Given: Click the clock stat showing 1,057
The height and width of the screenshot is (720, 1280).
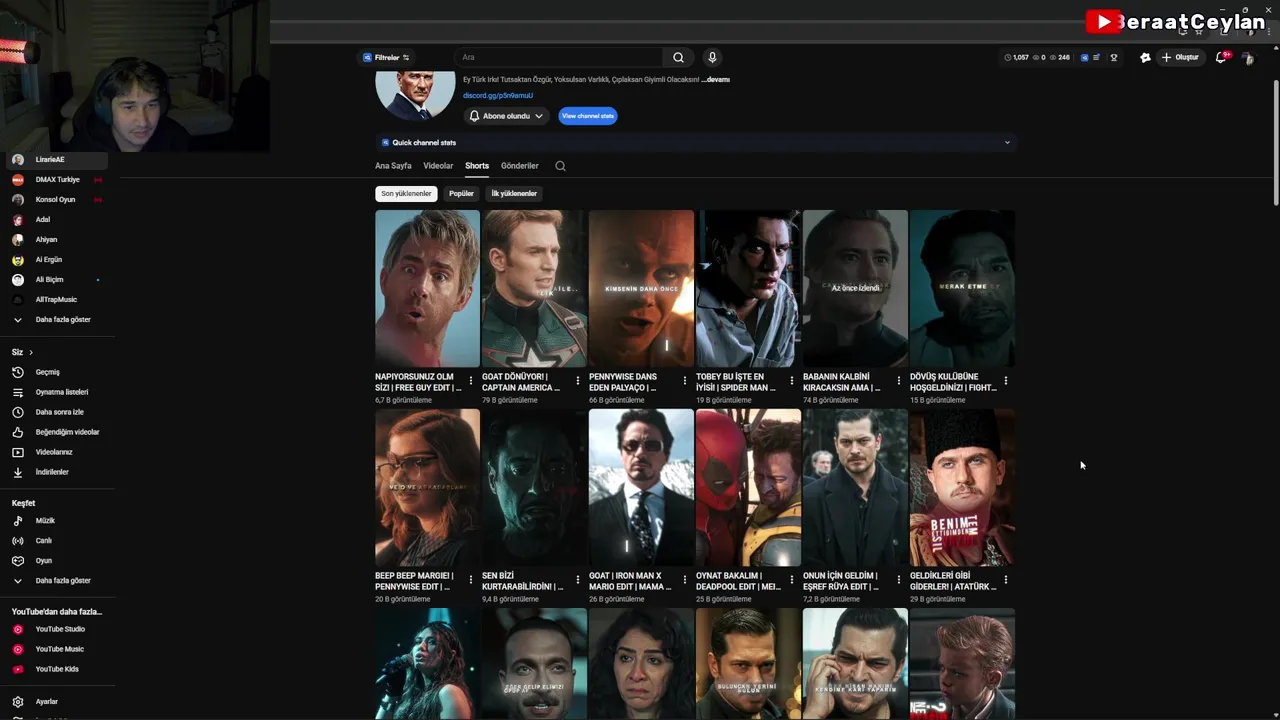Looking at the screenshot, I should [1016, 57].
